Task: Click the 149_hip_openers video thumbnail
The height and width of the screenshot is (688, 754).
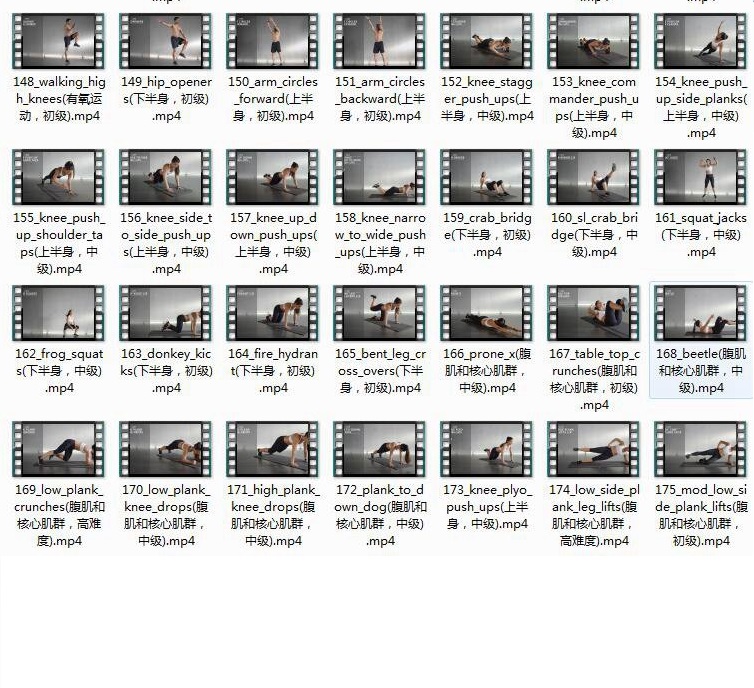Action: click(x=165, y=42)
